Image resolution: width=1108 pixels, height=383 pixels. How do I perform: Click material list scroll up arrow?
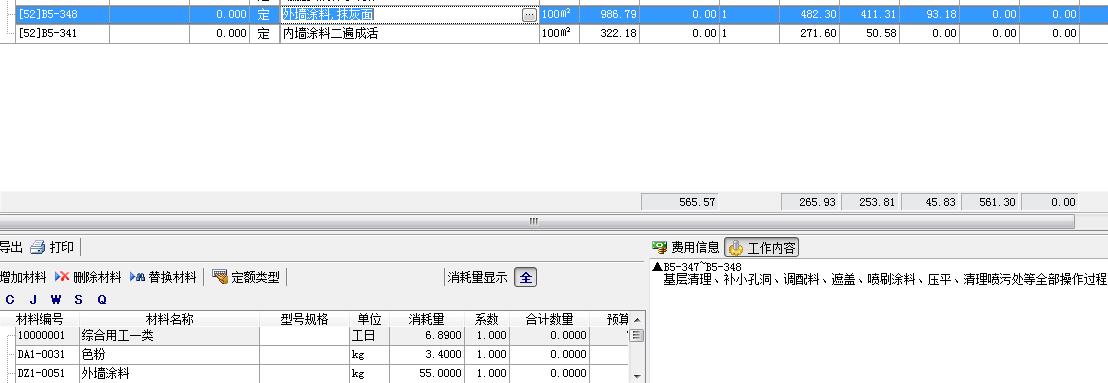tap(637, 319)
